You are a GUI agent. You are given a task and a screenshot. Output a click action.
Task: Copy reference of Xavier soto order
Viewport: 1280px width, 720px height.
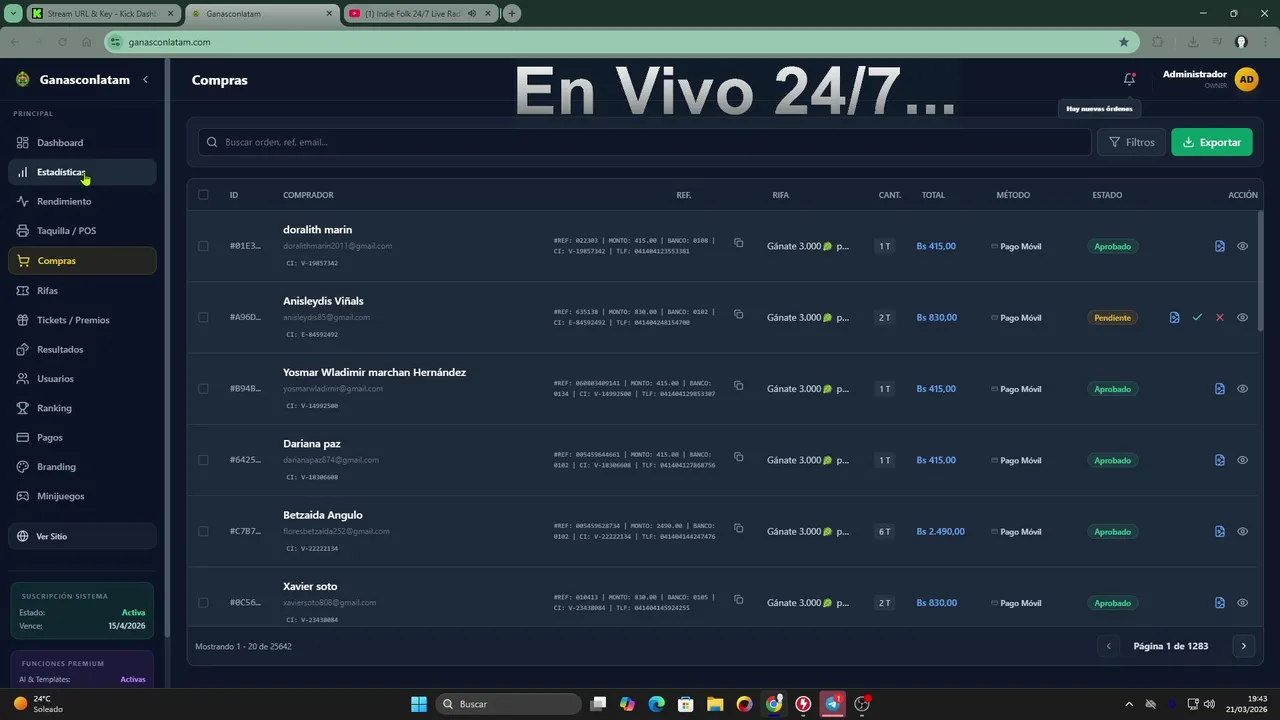(x=738, y=600)
